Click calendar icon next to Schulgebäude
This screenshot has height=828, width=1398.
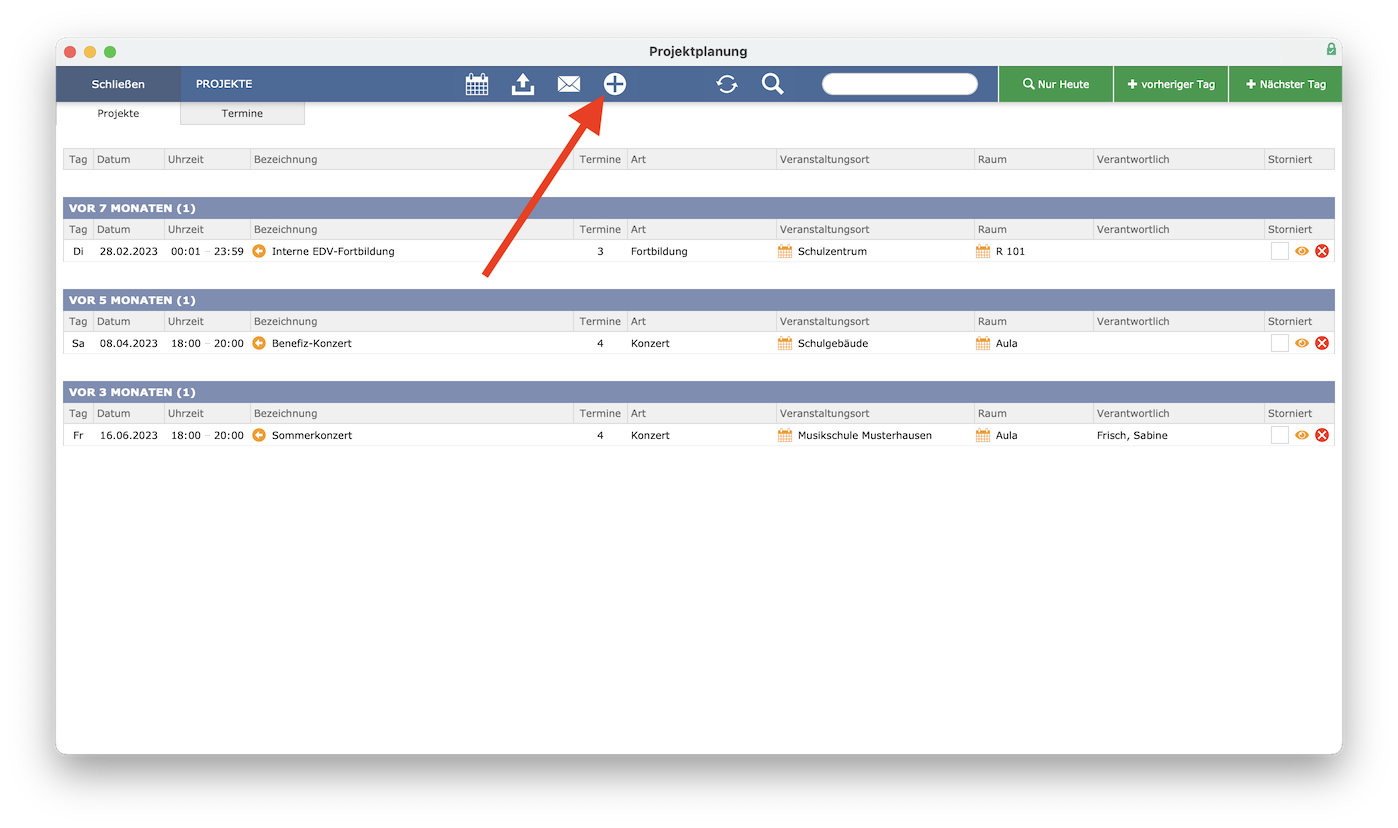(x=785, y=343)
